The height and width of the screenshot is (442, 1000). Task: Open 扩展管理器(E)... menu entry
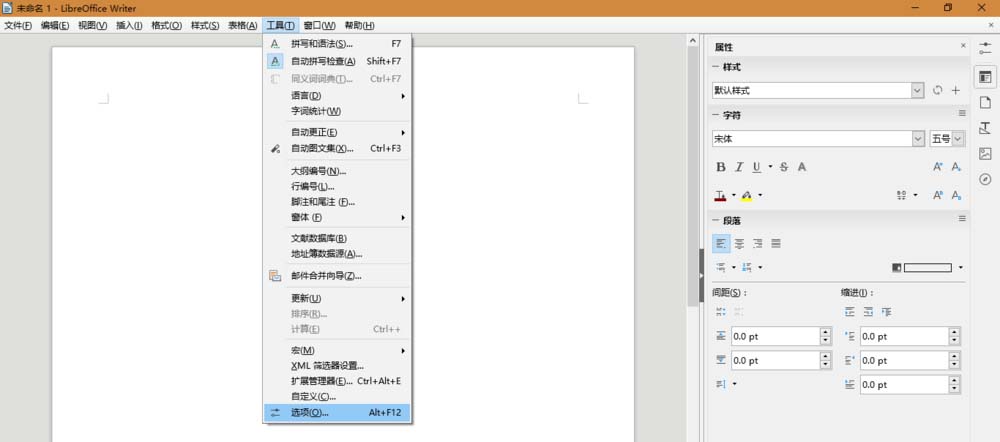click(x=337, y=381)
